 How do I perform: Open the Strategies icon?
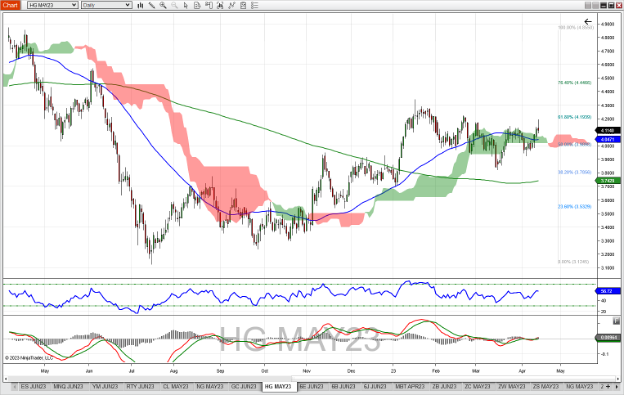[x=243, y=5]
